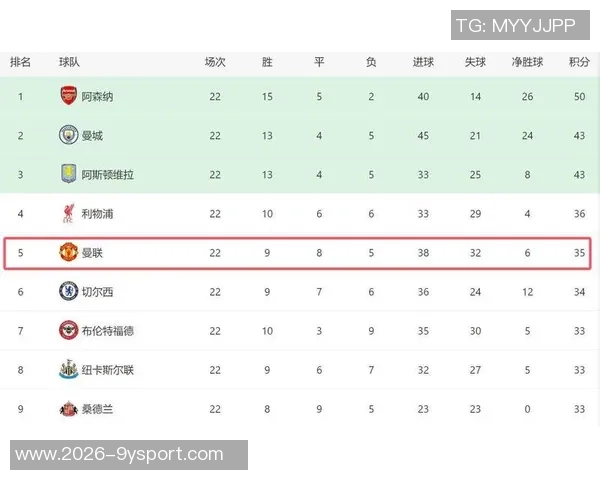
Task: Open the 曼联 team name link
Action: pos(92,253)
